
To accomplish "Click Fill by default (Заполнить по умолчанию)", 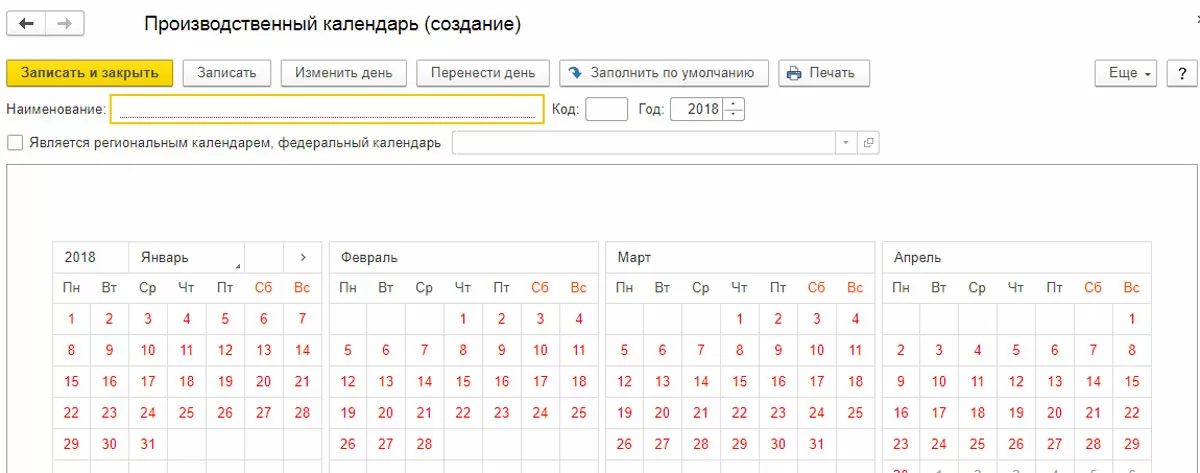I will [x=664, y=73].
